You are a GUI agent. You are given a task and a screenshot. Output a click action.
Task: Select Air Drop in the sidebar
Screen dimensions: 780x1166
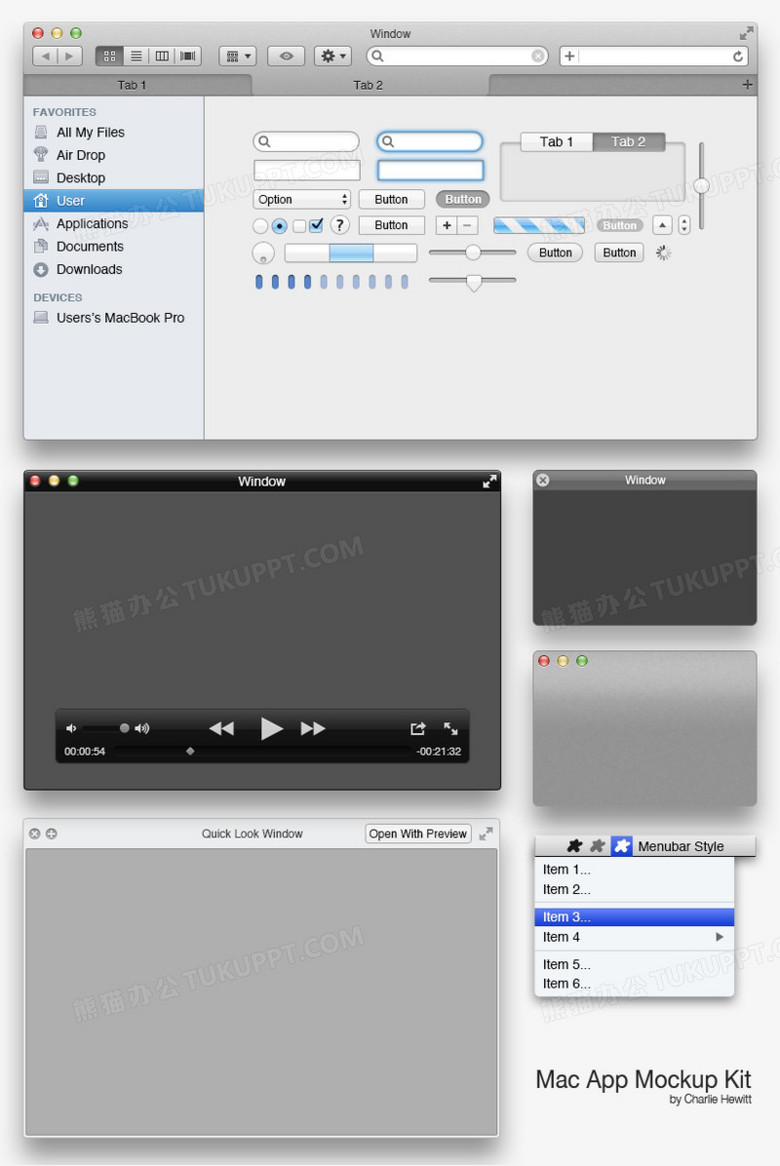pyautogui.click(x=80, y=155)
